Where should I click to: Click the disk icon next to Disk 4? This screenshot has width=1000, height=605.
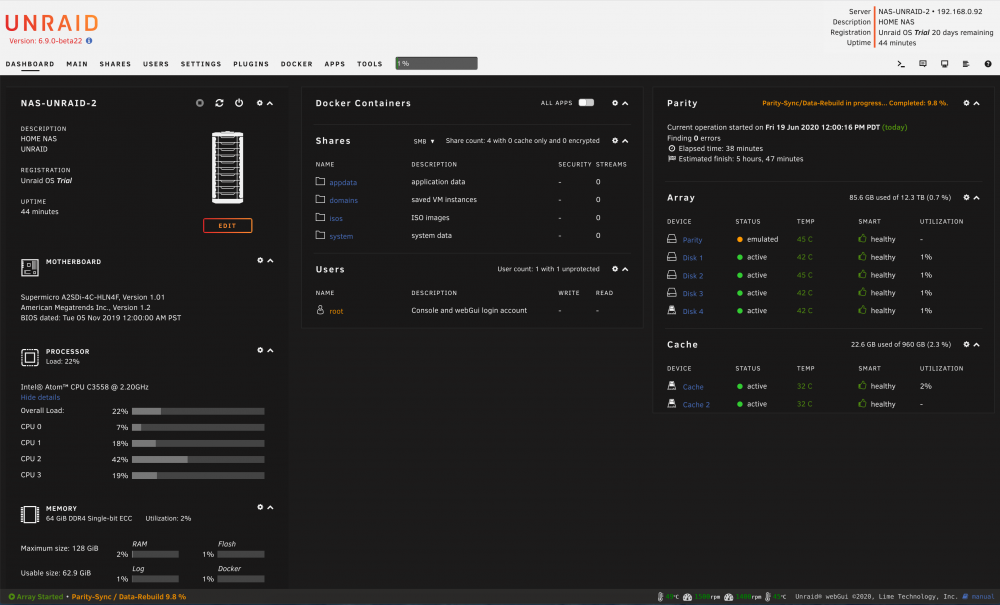(672, 310)
